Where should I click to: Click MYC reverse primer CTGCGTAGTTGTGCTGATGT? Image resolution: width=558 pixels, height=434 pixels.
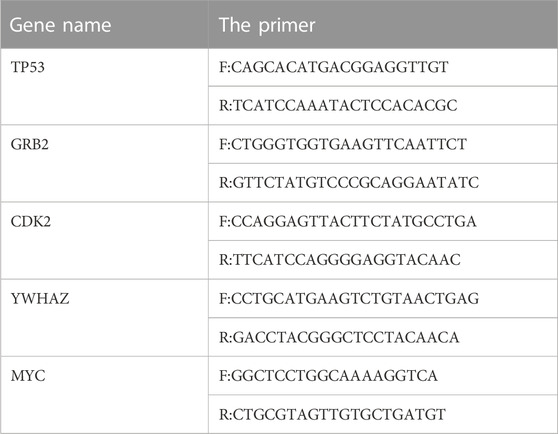click(x=332, y=414)
